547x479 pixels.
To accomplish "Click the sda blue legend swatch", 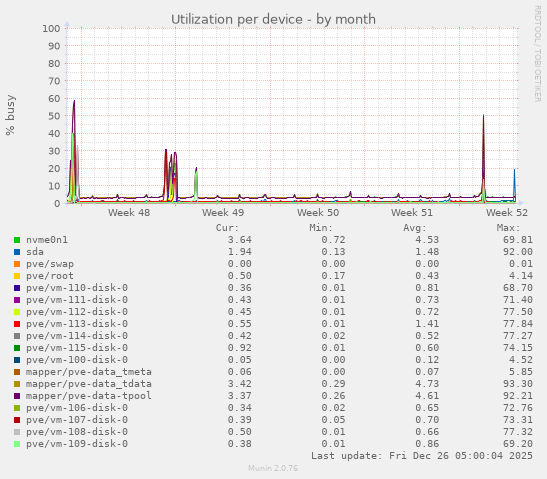I will click(17, 252).
